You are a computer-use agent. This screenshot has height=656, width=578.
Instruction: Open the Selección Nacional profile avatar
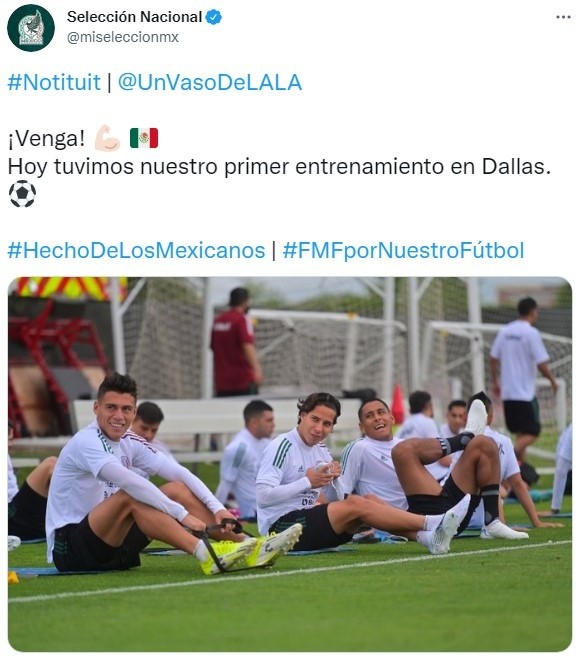pyautogui.click(x=31, y=28)
